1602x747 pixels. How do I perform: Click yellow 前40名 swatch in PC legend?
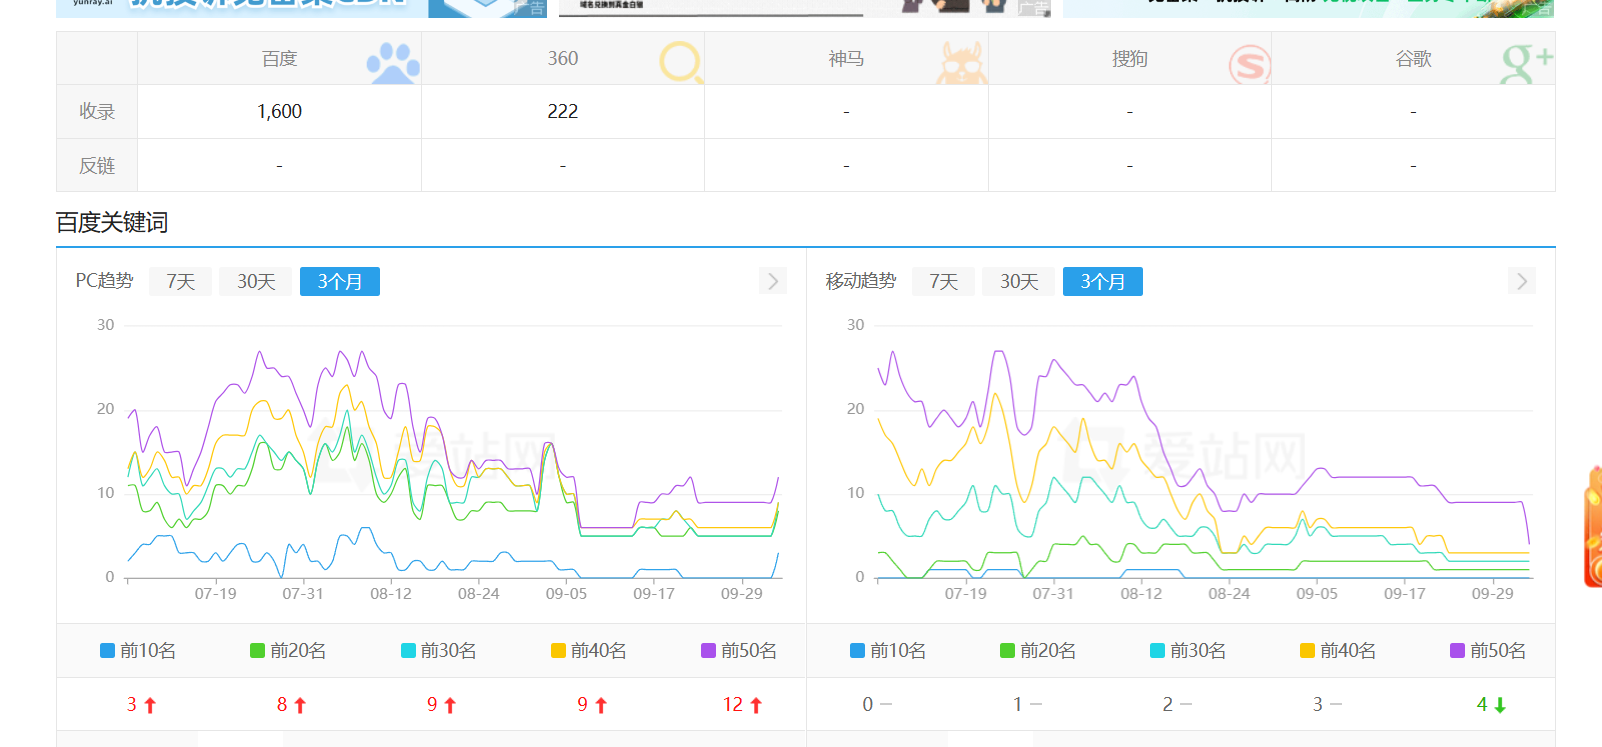[x=558, y=651]
